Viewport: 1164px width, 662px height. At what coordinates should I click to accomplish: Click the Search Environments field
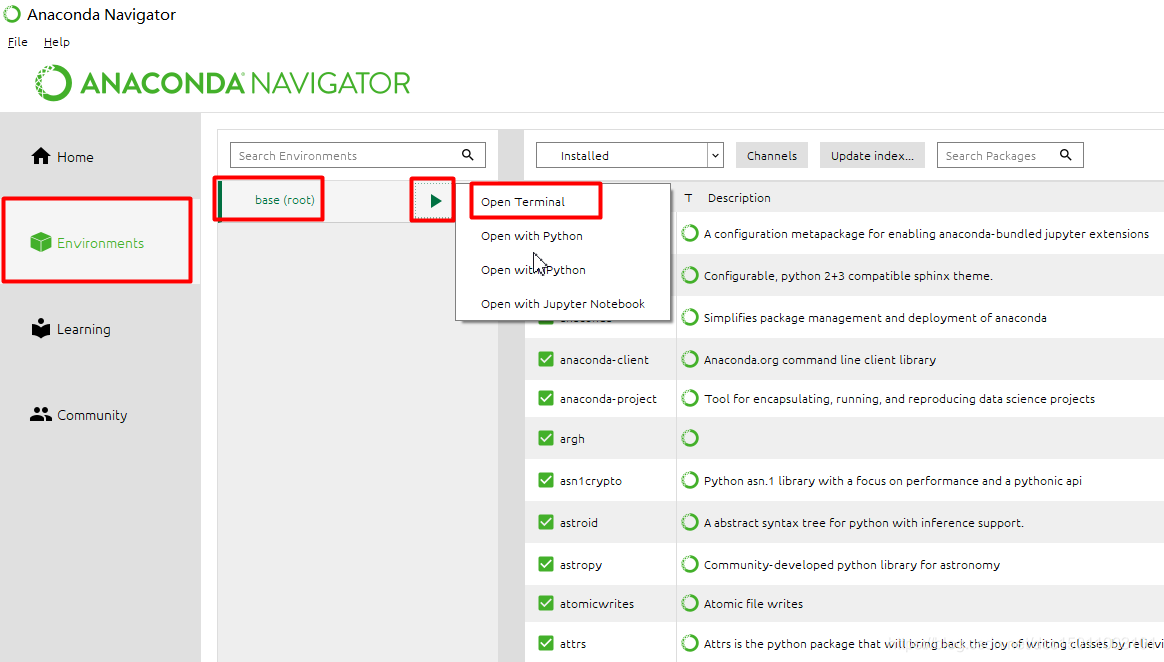tap(358, 155)
